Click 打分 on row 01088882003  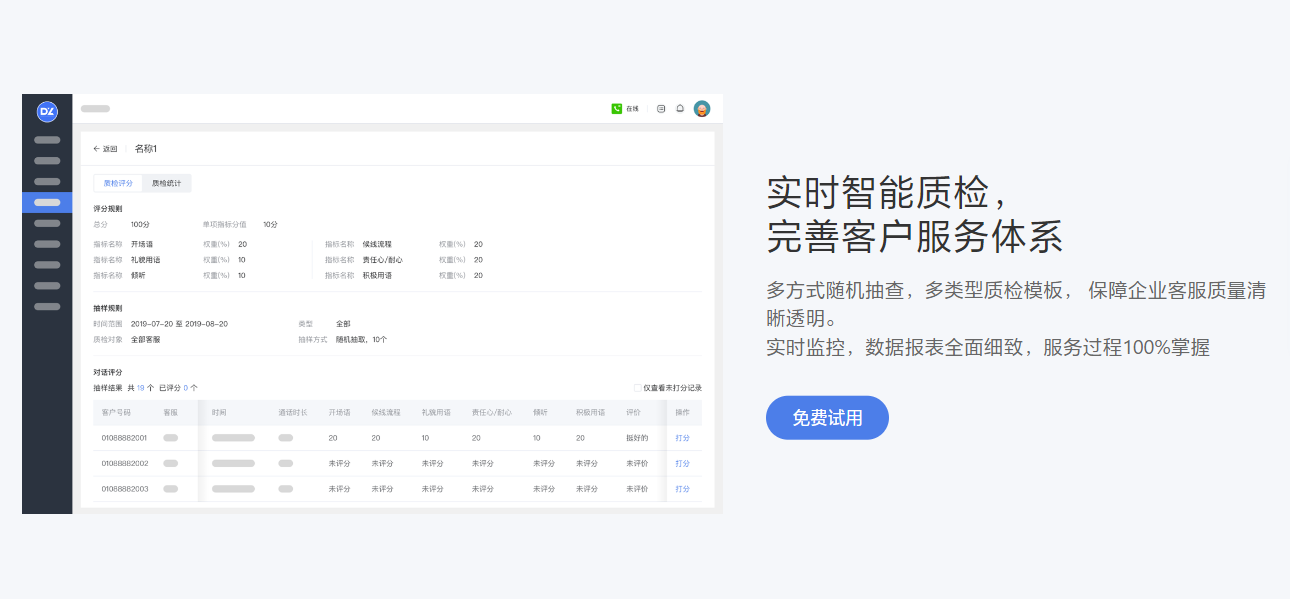click(x=681, y=488)
